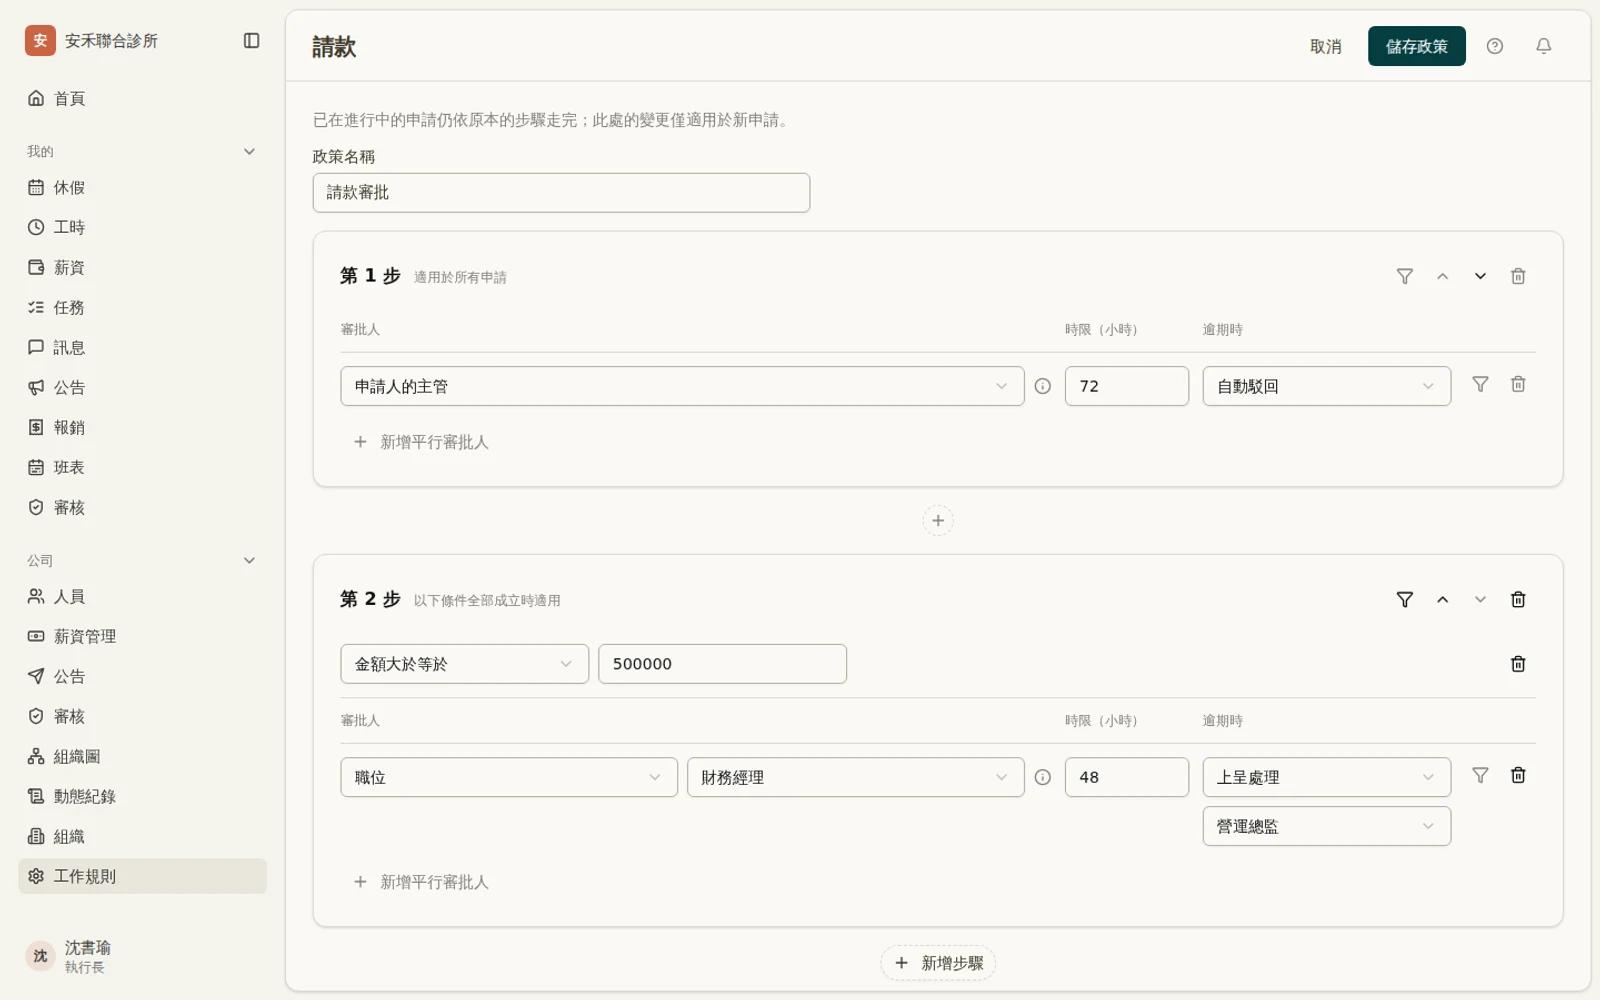
Task: Open 營運總監 escalation dropdown
Action: pyautogui.click(x=1326, y=826)
